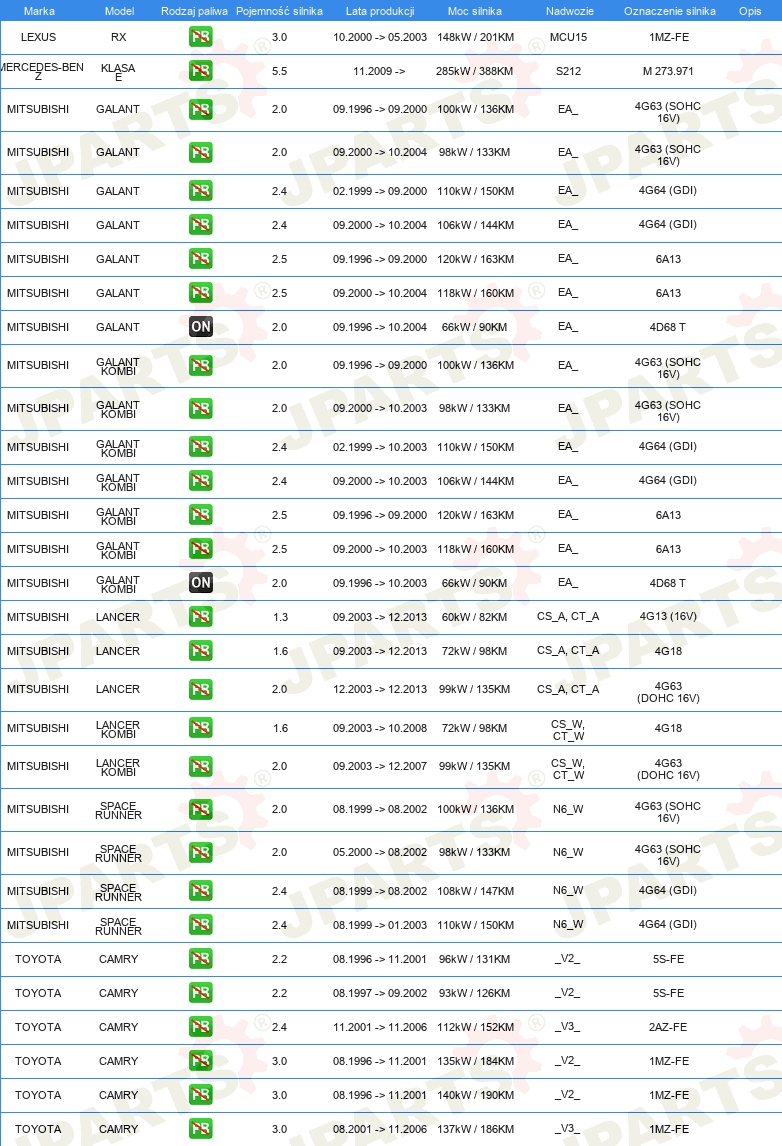The width and height of the screenshot is (782, 1146).
Task: Click the petrol icon for Camry 2.4 2AZ-FE
Action: (200, 1027)
